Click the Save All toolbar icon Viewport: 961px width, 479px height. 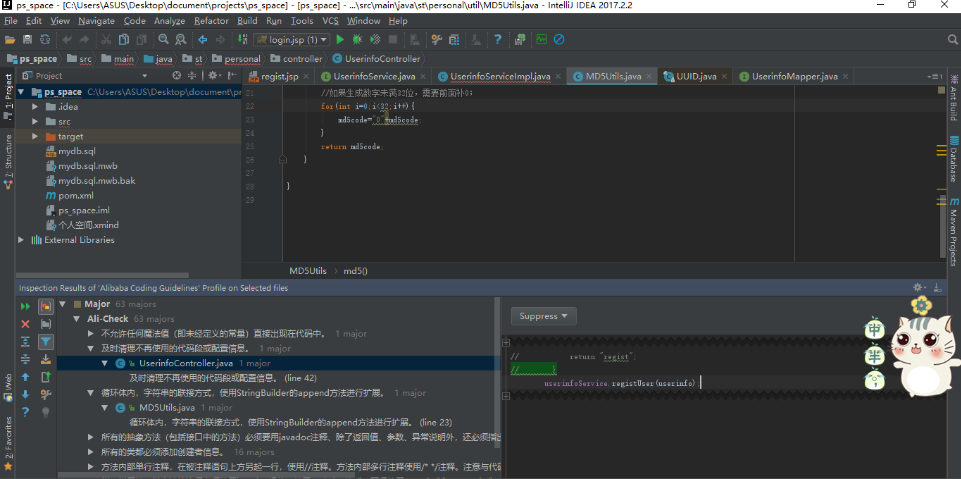[x=28, y=39]
